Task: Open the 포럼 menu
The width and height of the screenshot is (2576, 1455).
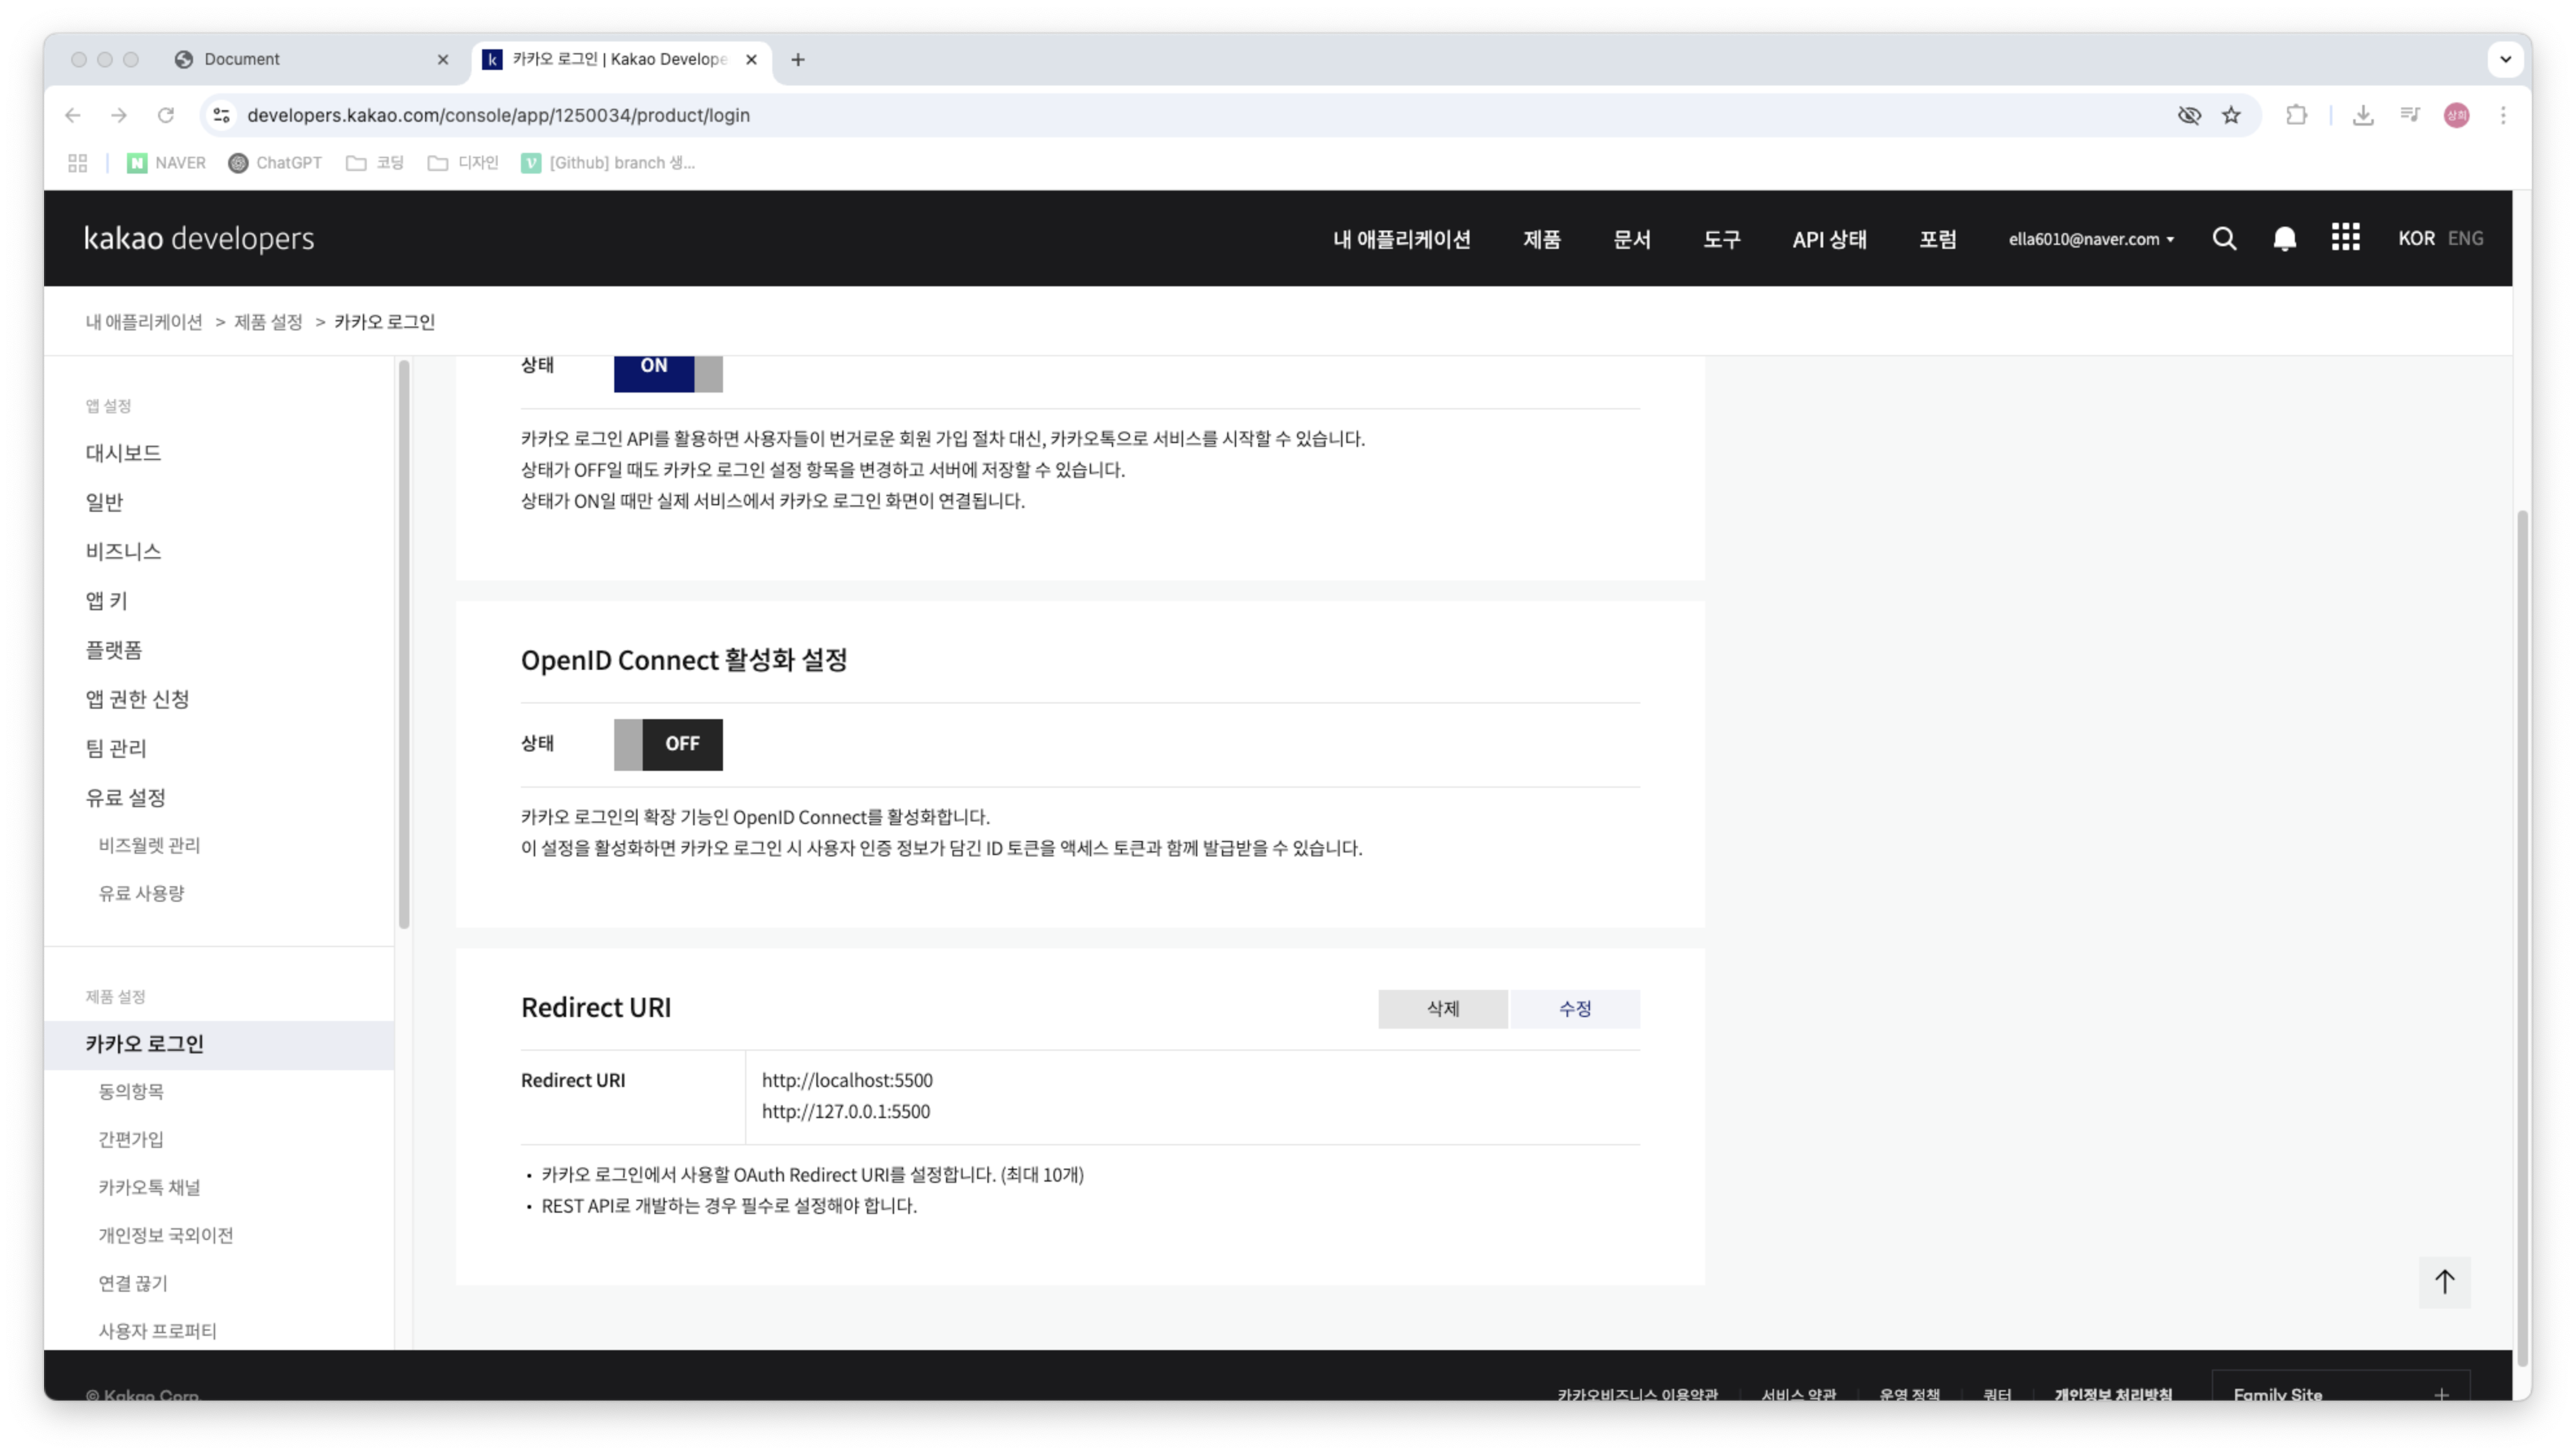Action: click(x=1937, y=239)
